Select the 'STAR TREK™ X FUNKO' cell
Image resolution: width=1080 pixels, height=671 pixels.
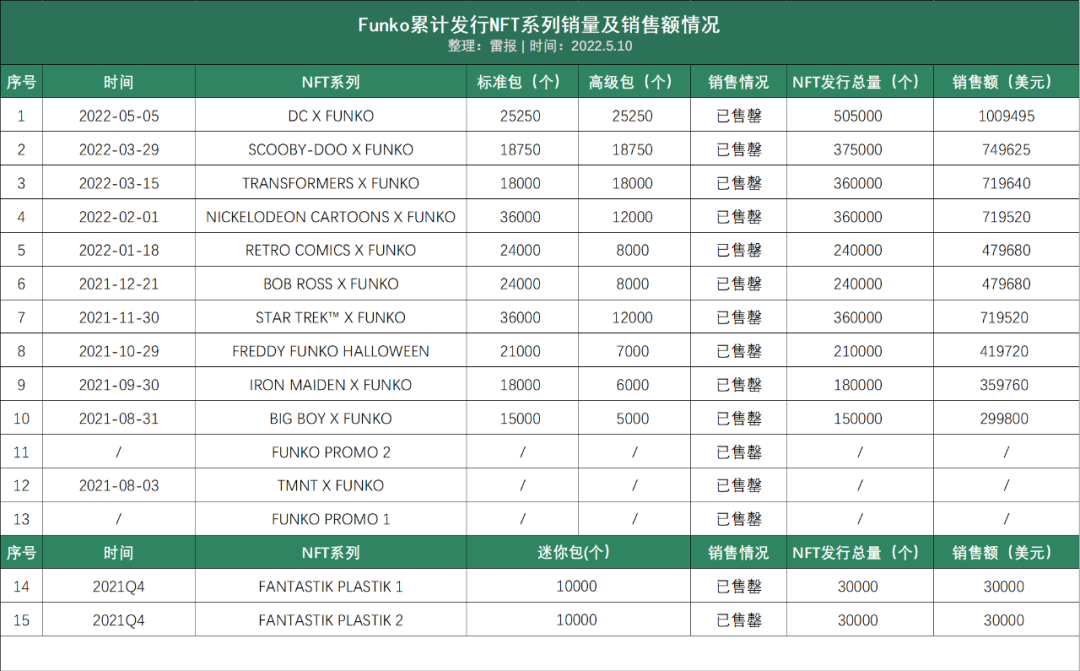(330, 318)
